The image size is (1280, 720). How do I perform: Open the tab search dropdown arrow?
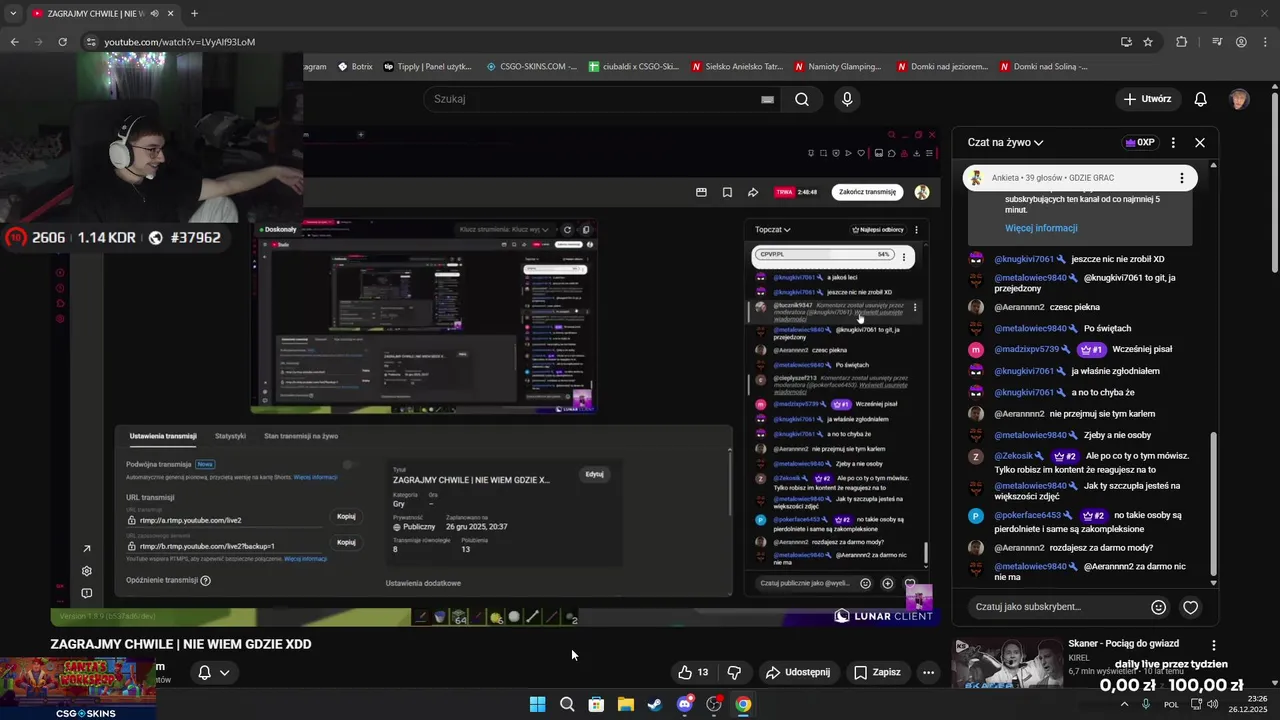(12, 13)
